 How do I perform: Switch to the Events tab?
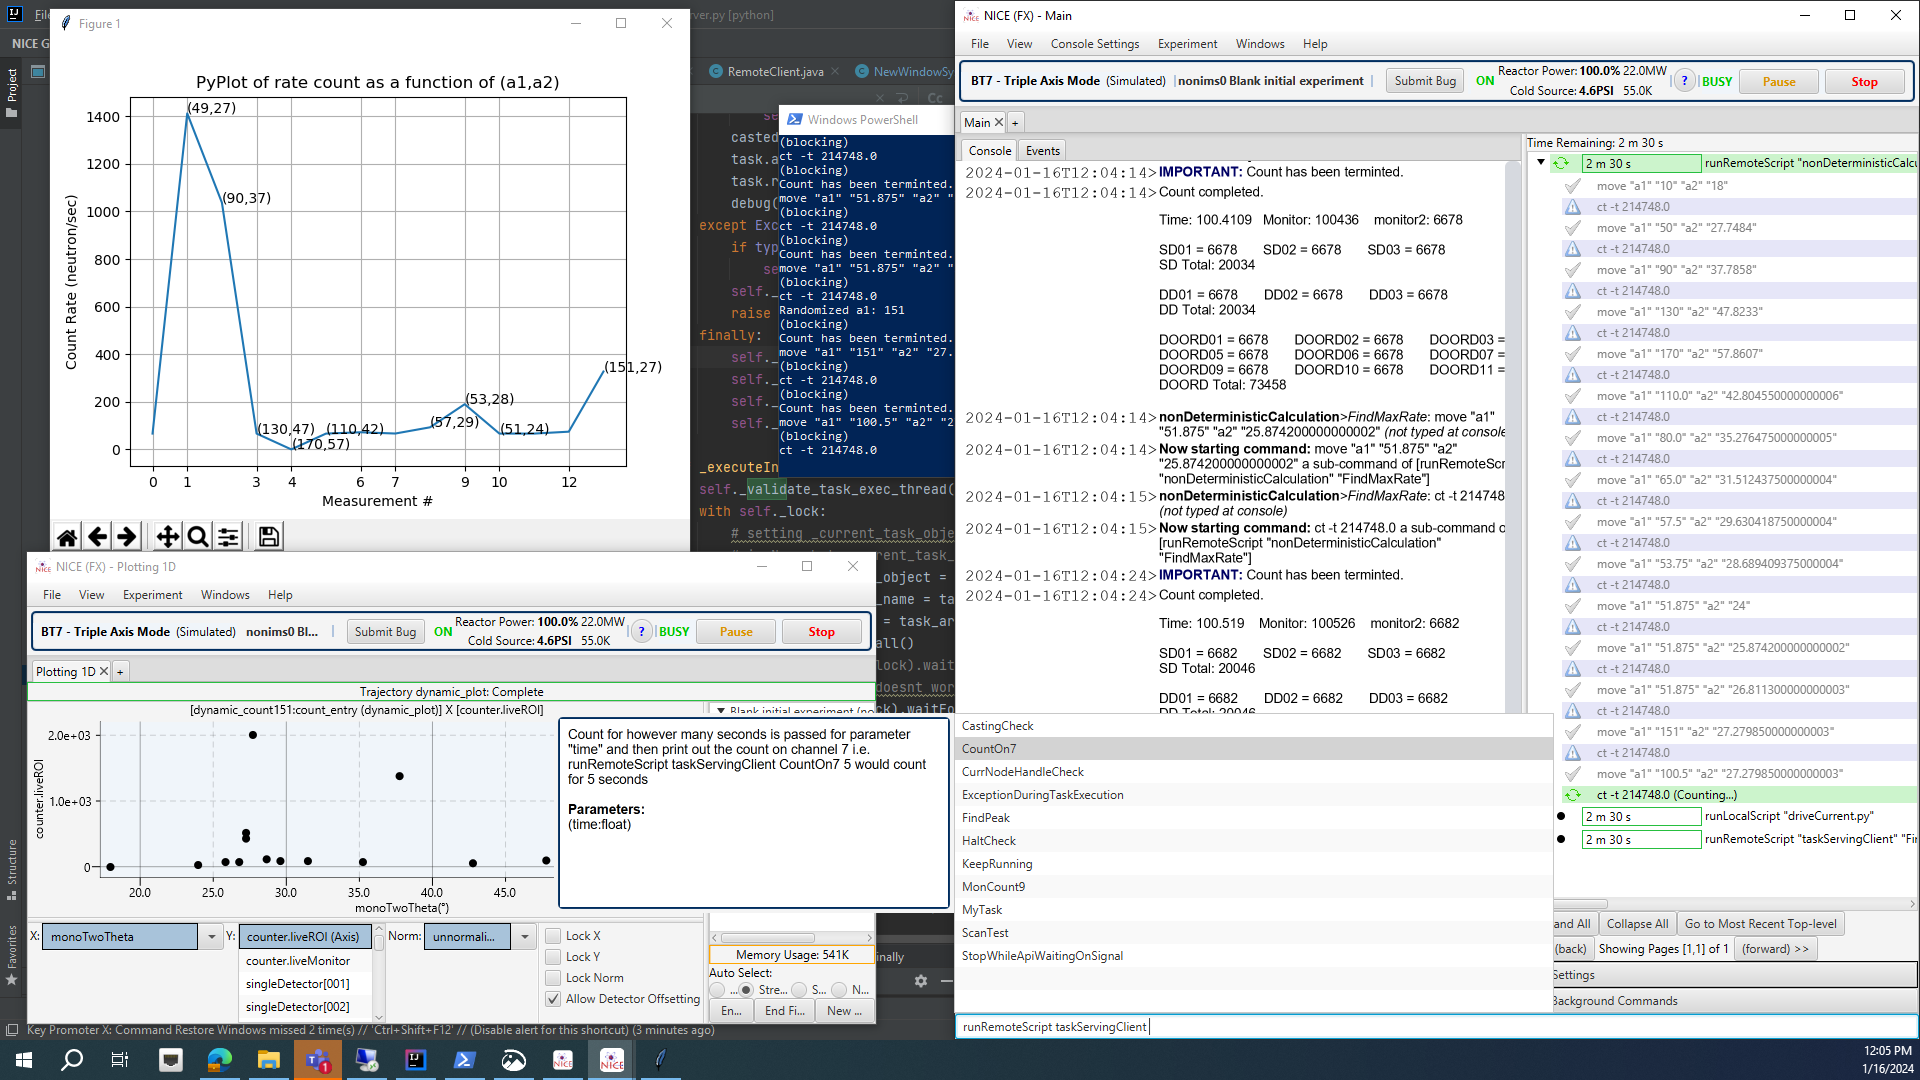click(1042, 151)
